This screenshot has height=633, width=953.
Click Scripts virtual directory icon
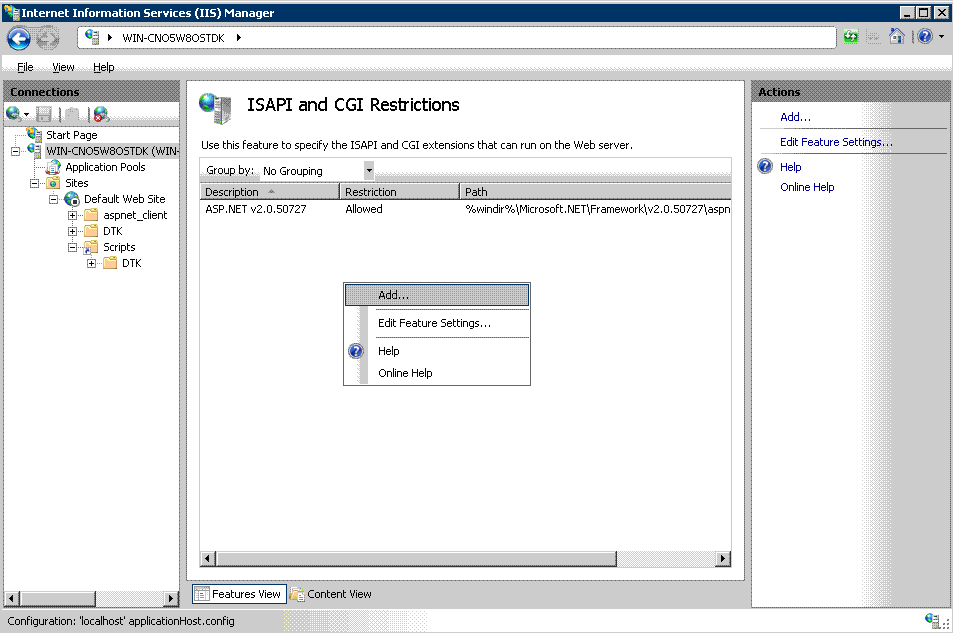point(91,247)
